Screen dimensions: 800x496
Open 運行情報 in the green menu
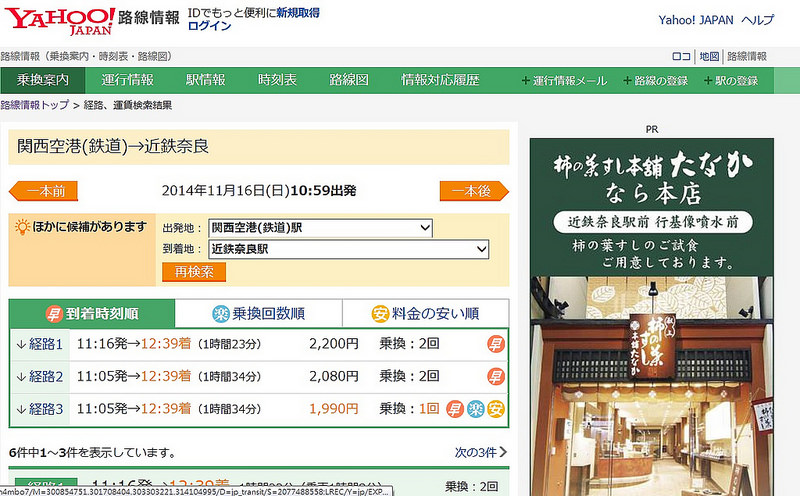(x=127, y=80)
